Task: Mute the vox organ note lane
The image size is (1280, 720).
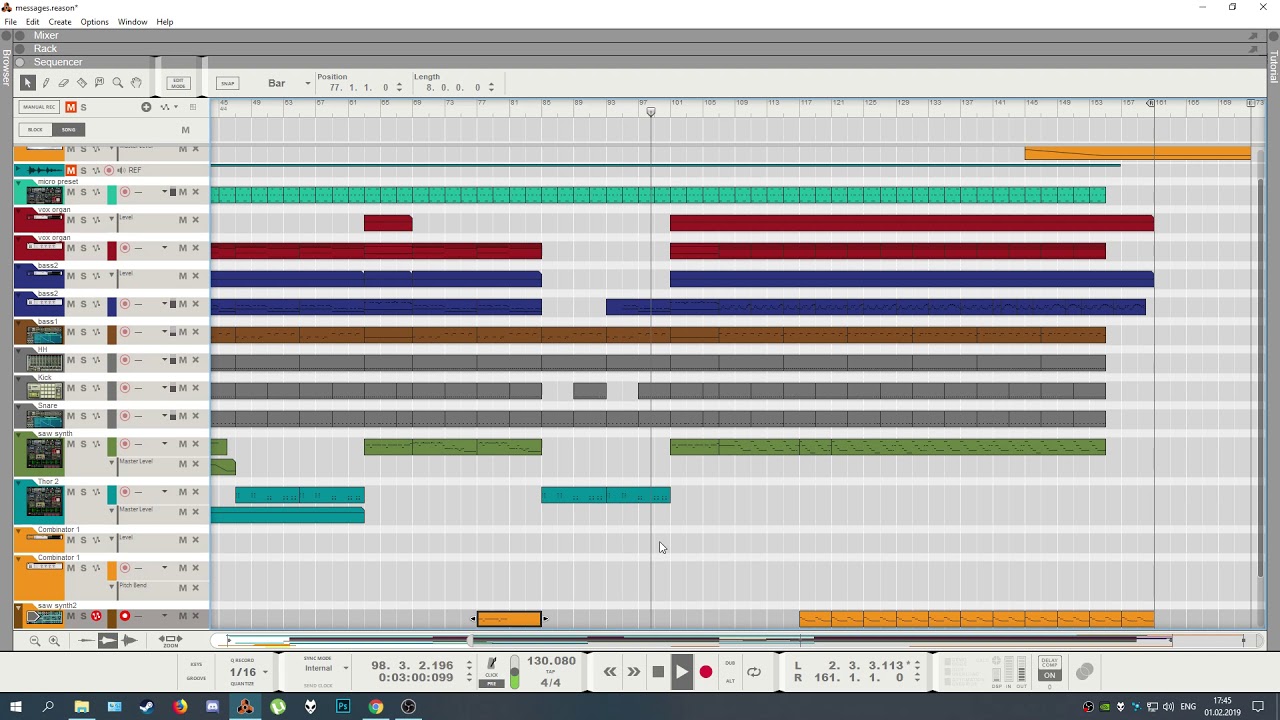Action: 183,248
